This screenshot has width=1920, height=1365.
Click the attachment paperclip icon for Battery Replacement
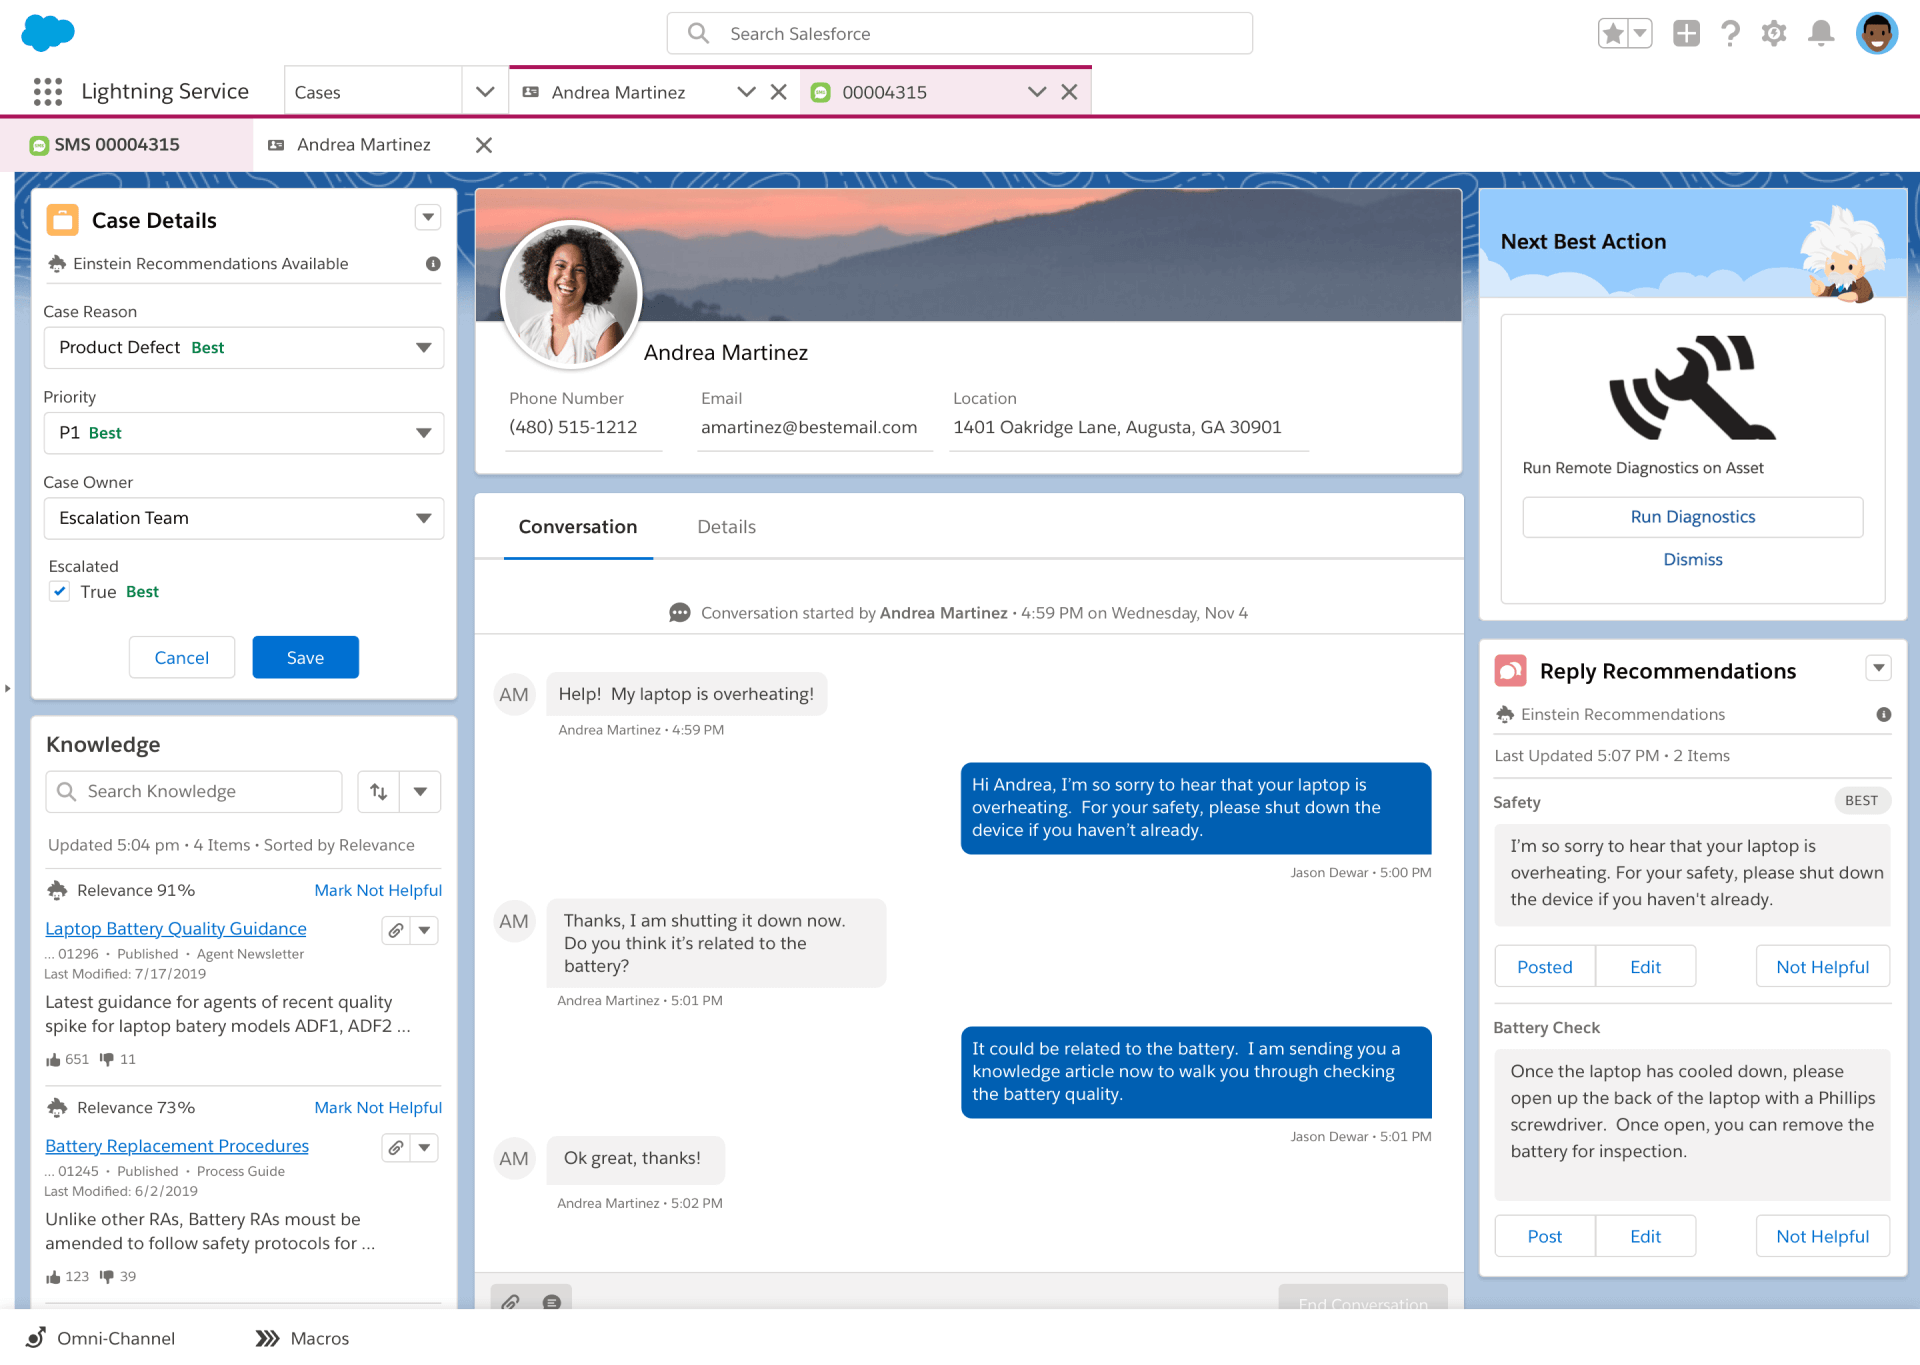(x=391, y=1145)
